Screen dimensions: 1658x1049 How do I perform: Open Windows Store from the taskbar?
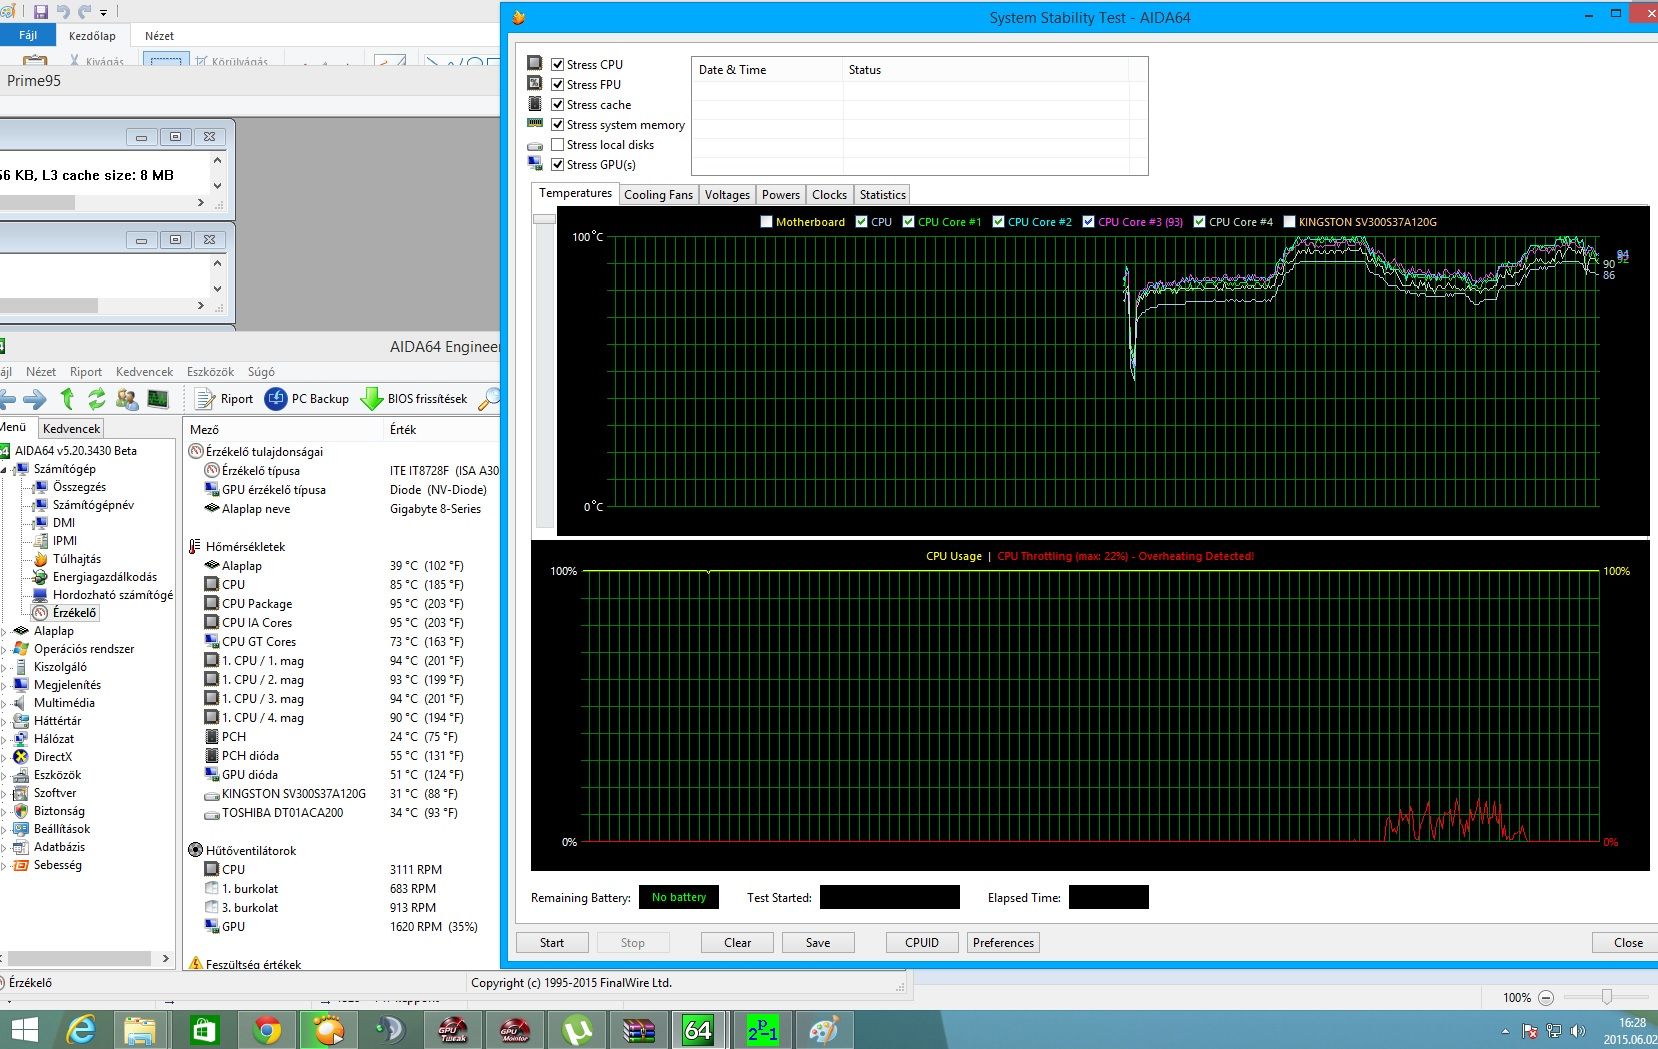click(x=204, y=1030)
